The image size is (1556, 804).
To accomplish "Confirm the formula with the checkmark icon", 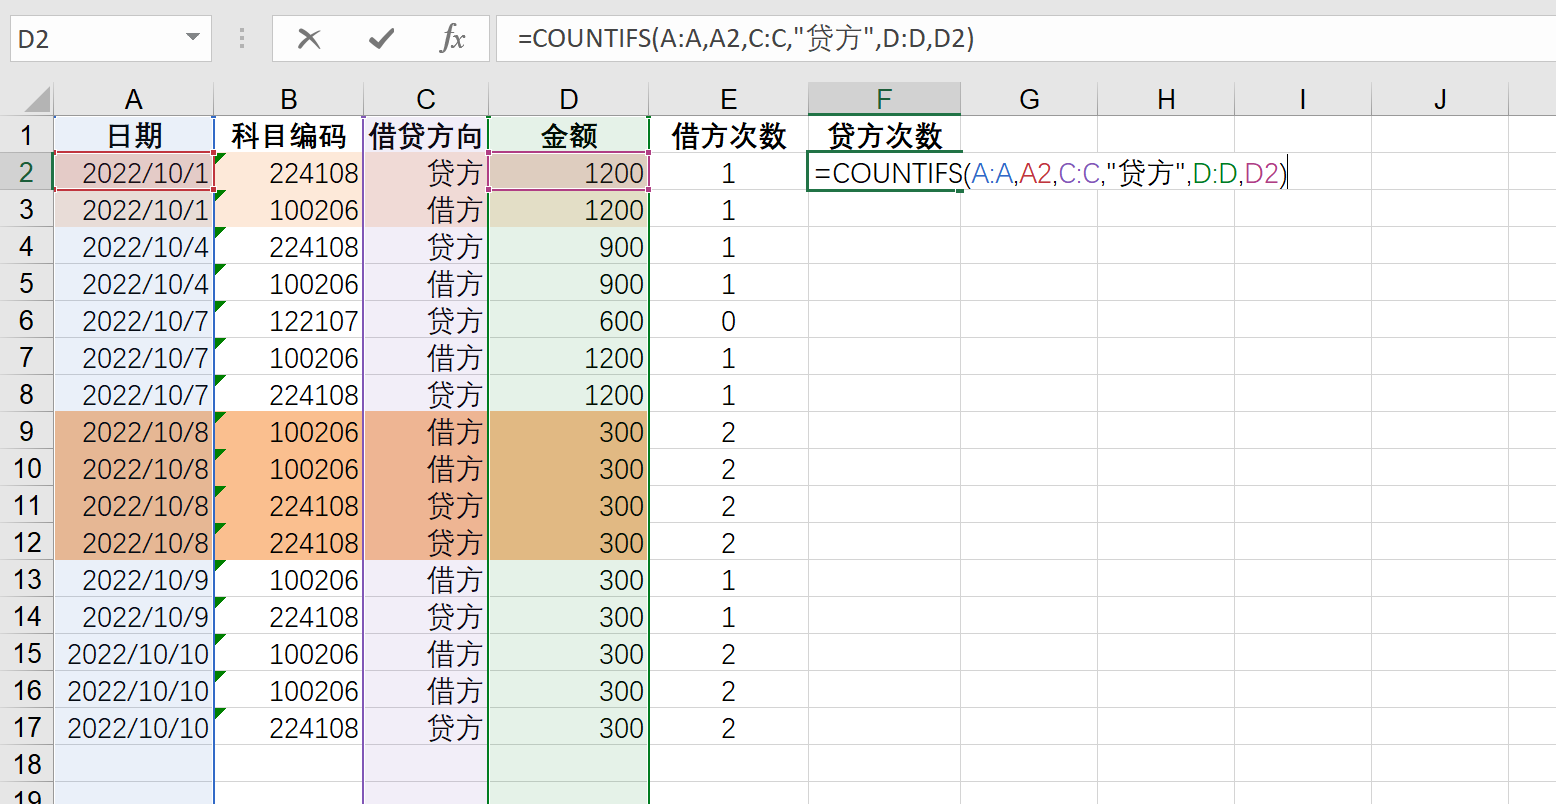I will tap(380, 38).
